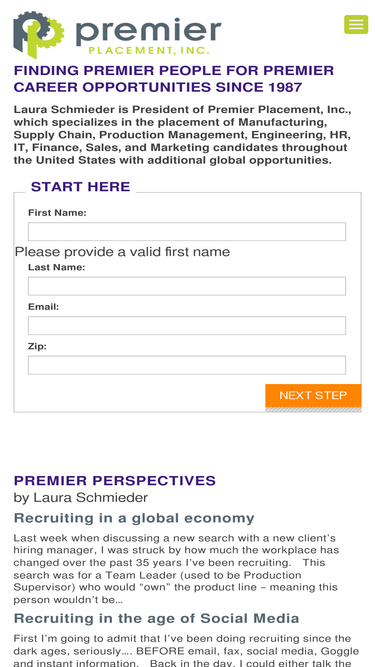Viewport: 375px width, 667px height.
Task: Click the Email label text
Action: tap(43, 307)
